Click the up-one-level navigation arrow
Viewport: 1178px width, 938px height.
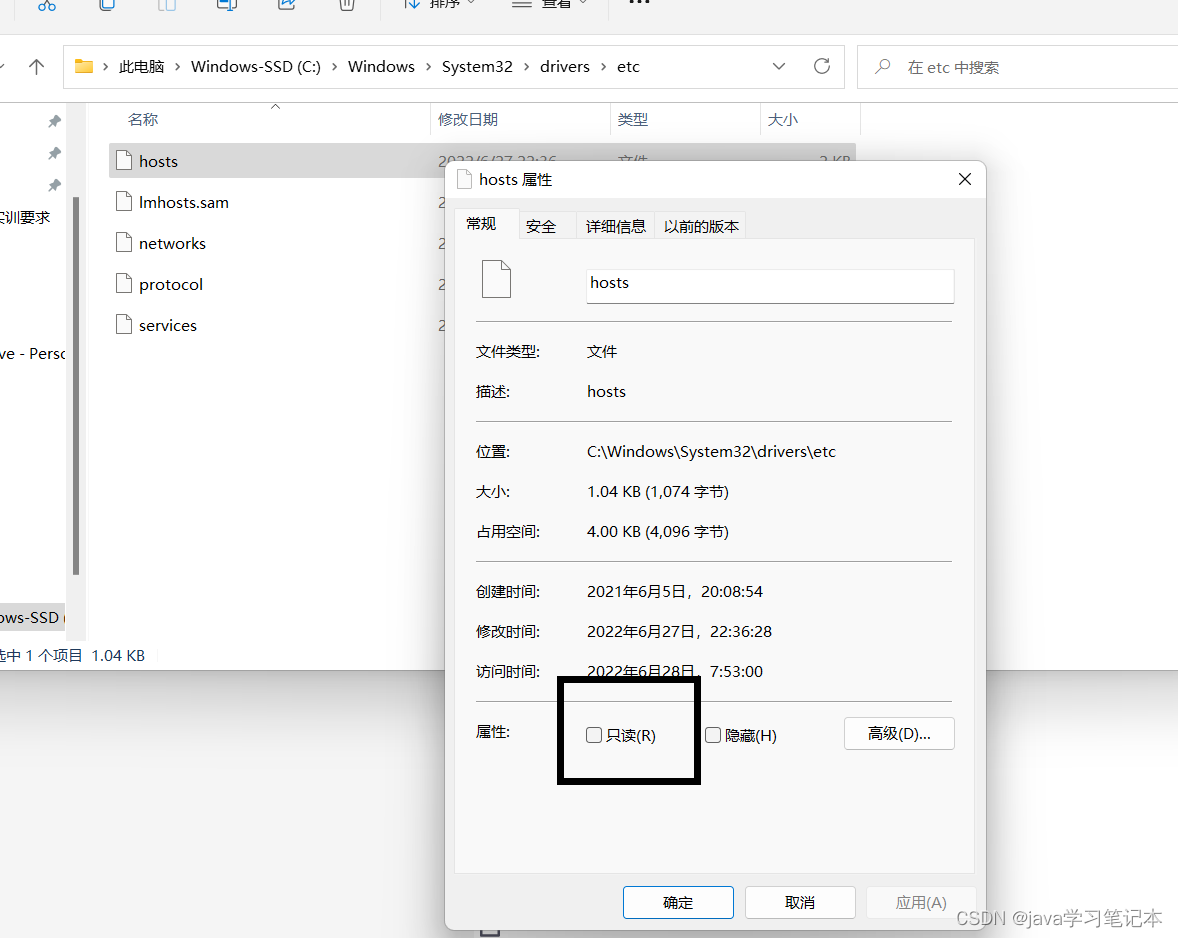37,66
